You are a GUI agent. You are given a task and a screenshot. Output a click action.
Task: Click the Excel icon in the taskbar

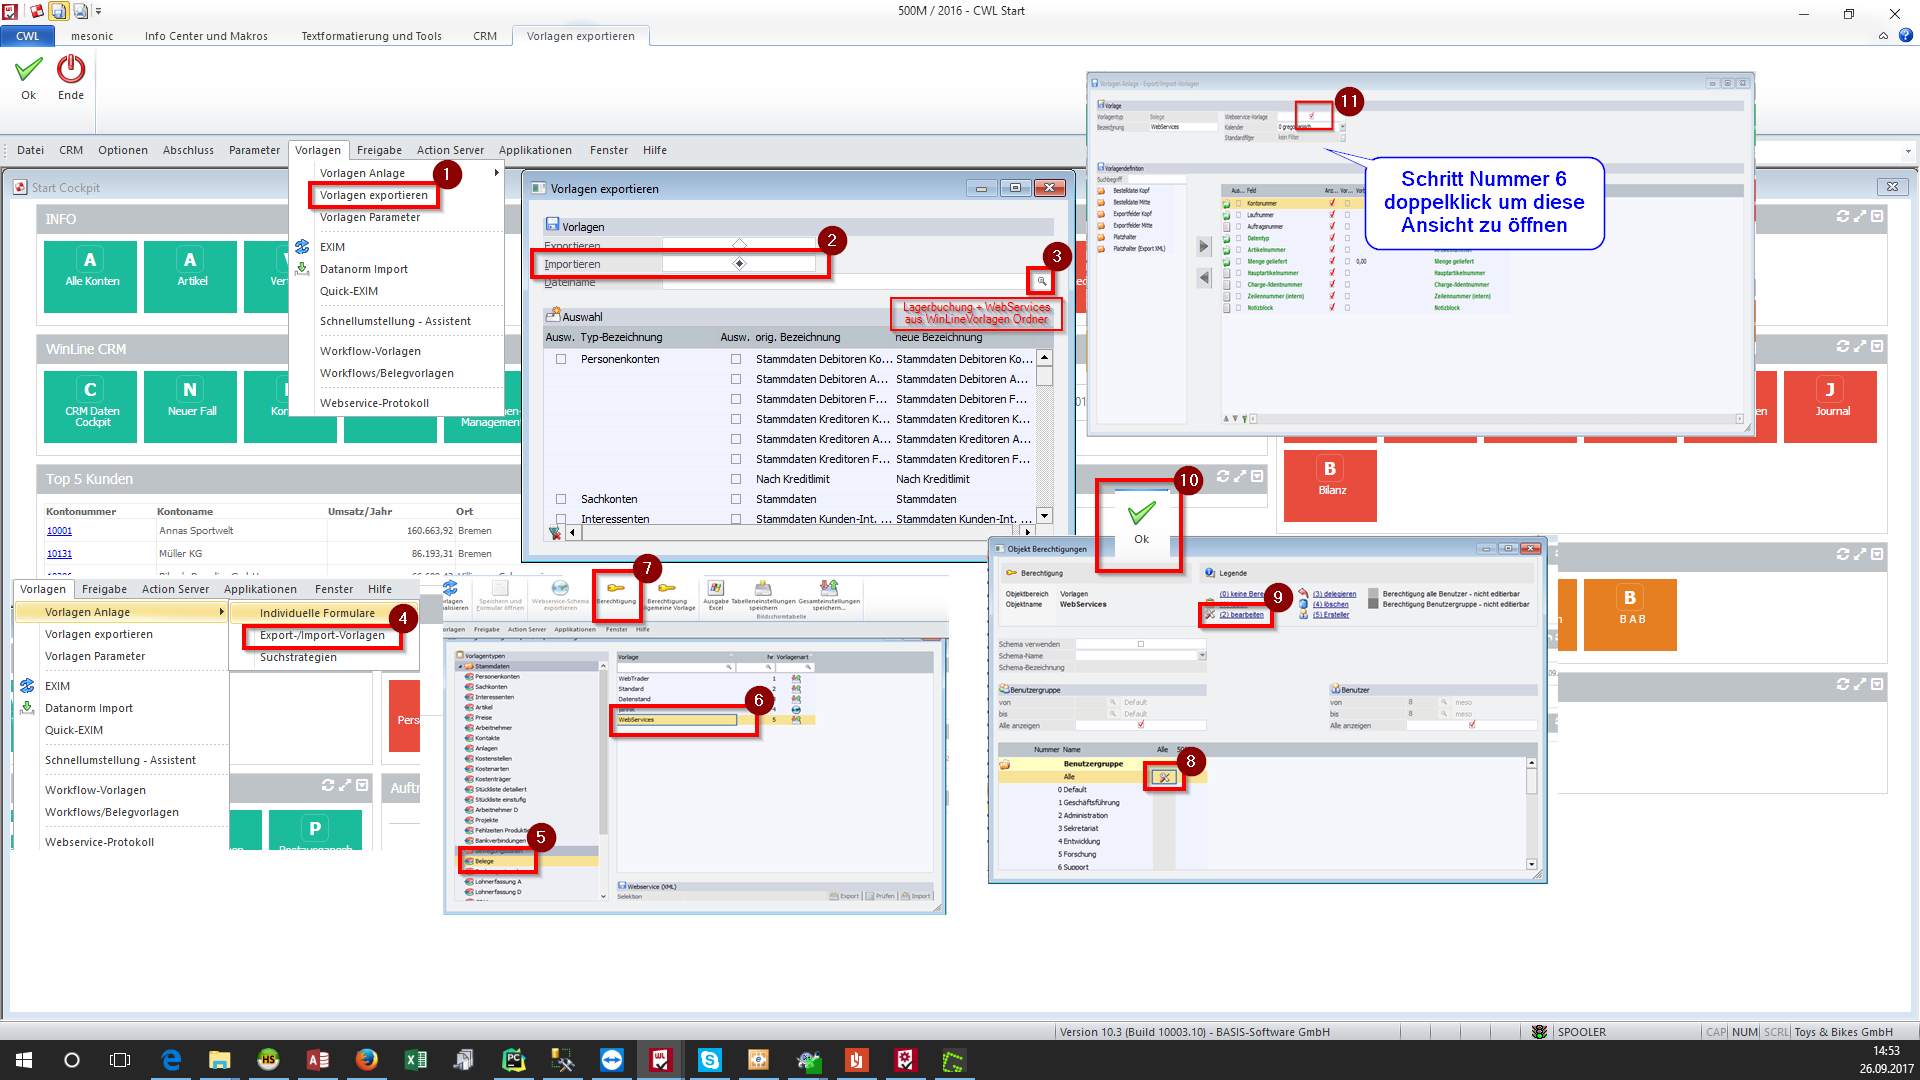point(415,1060)
